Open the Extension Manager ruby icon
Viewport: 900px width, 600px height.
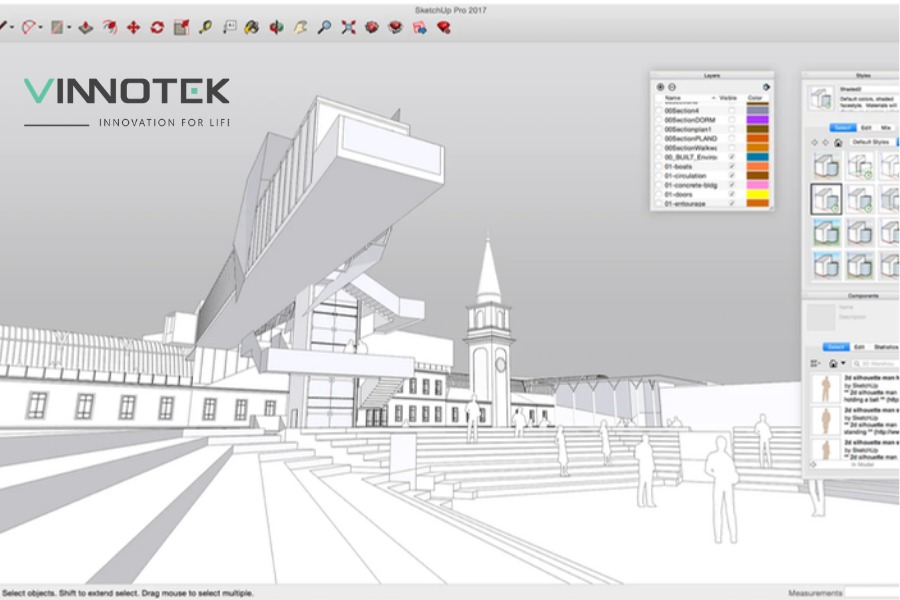[x=444, y=27]
